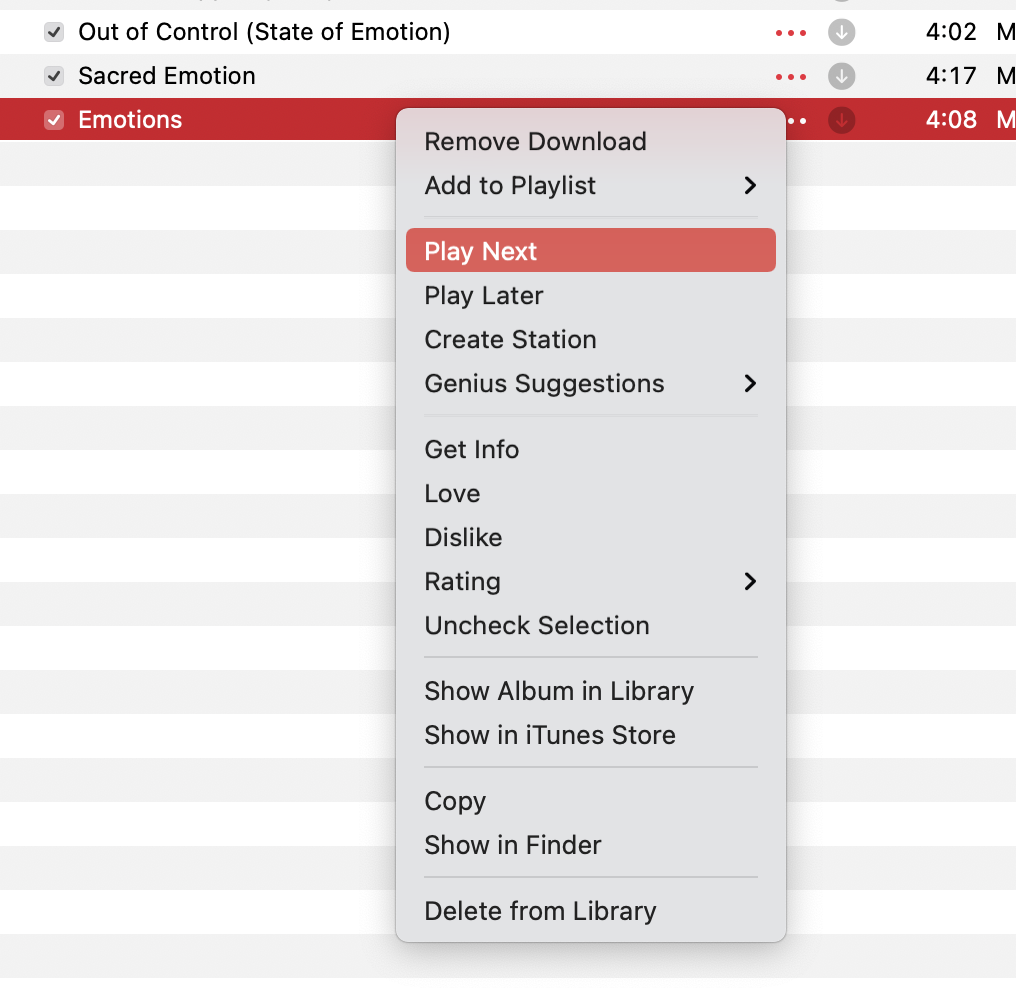Select Show in iTunes Store
Screen dimensions: 1016x998
tap(591, 735)
